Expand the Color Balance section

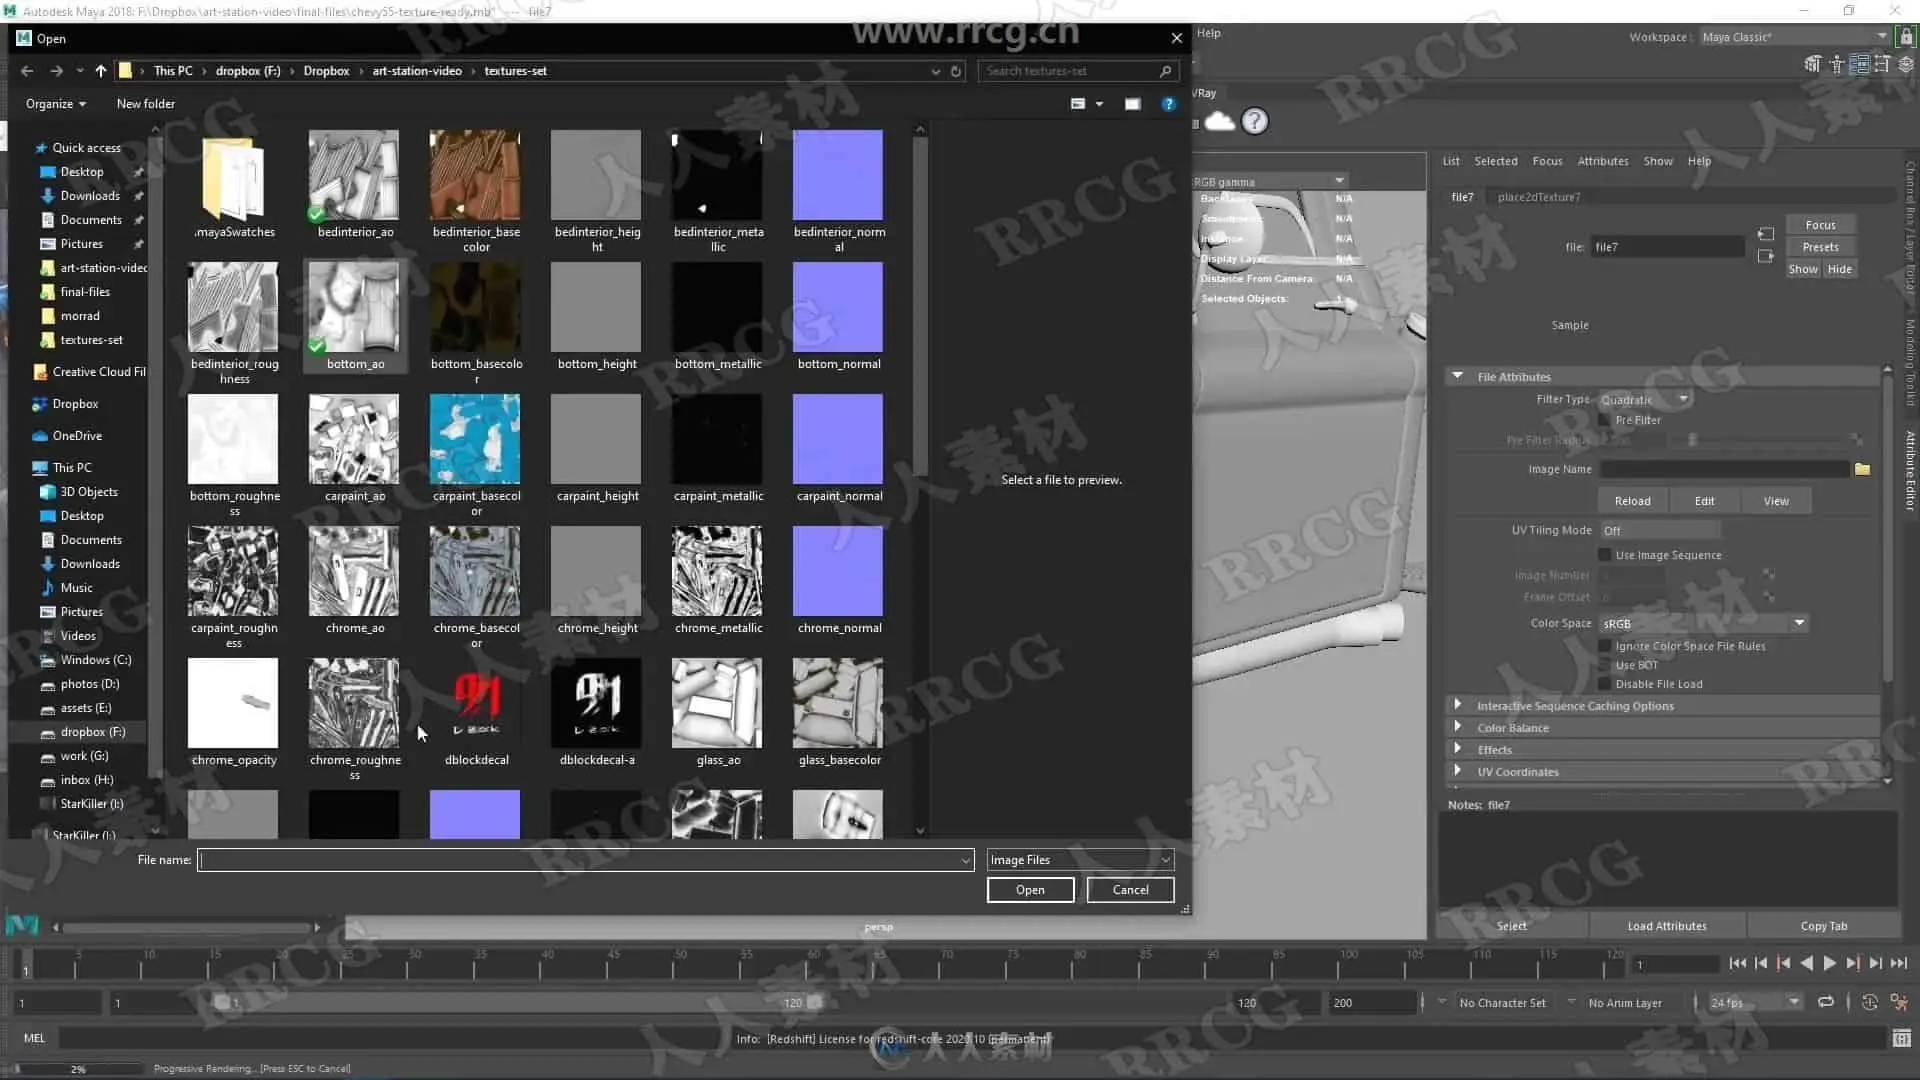coord(1458,727)
